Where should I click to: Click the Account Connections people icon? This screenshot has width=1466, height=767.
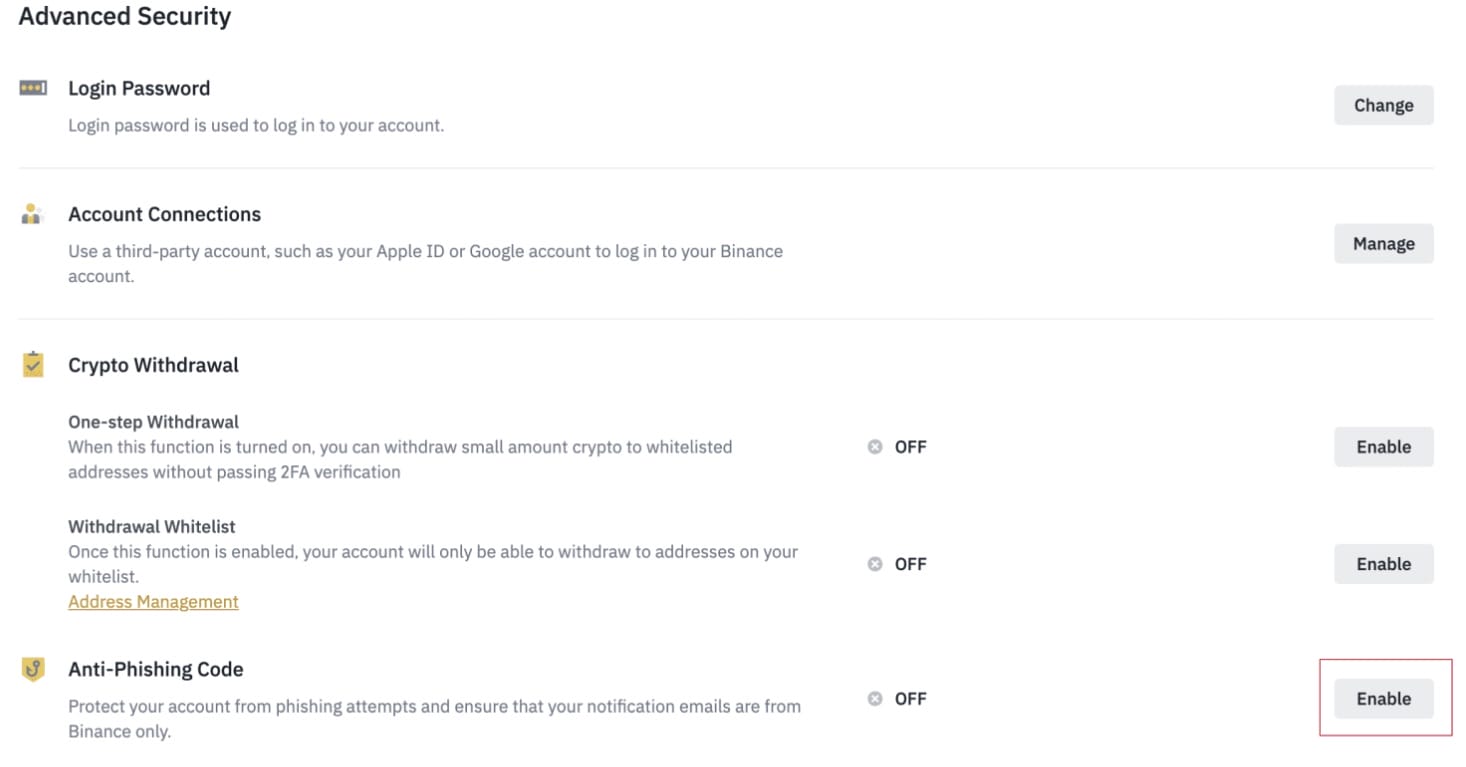pos(31,213)
